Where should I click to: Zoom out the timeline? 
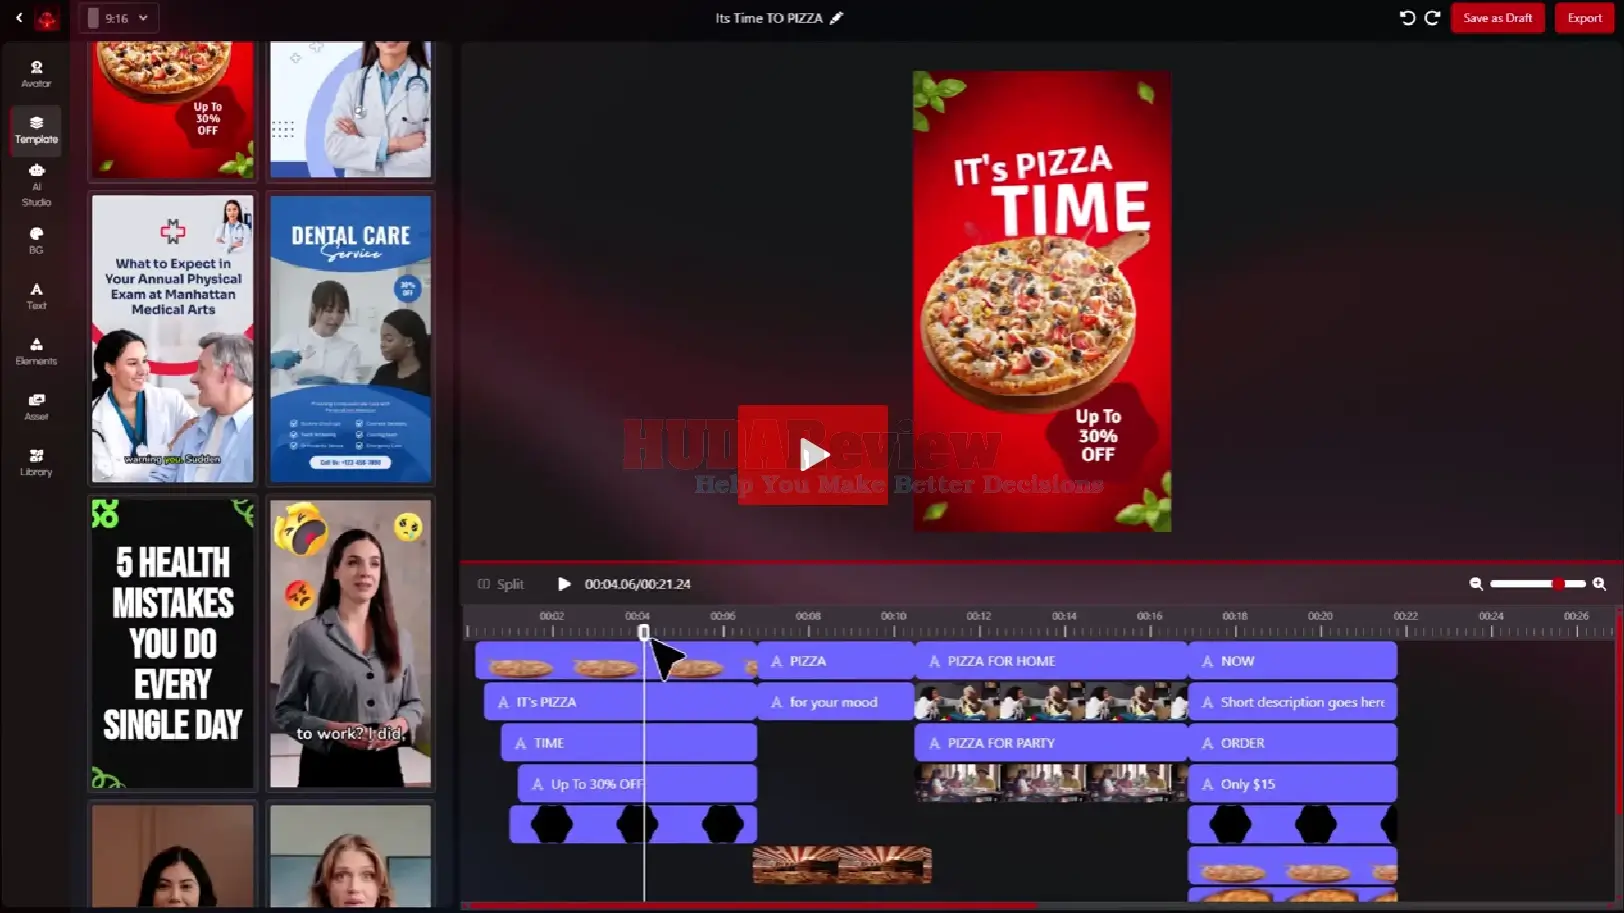pos(1476,584)
